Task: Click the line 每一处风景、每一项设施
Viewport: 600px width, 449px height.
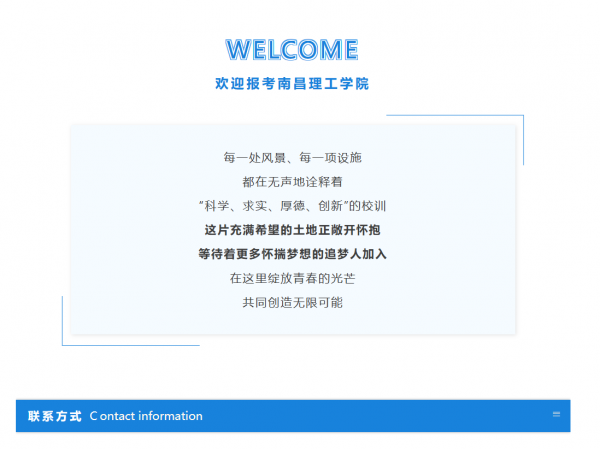Action: click(293, 157)
